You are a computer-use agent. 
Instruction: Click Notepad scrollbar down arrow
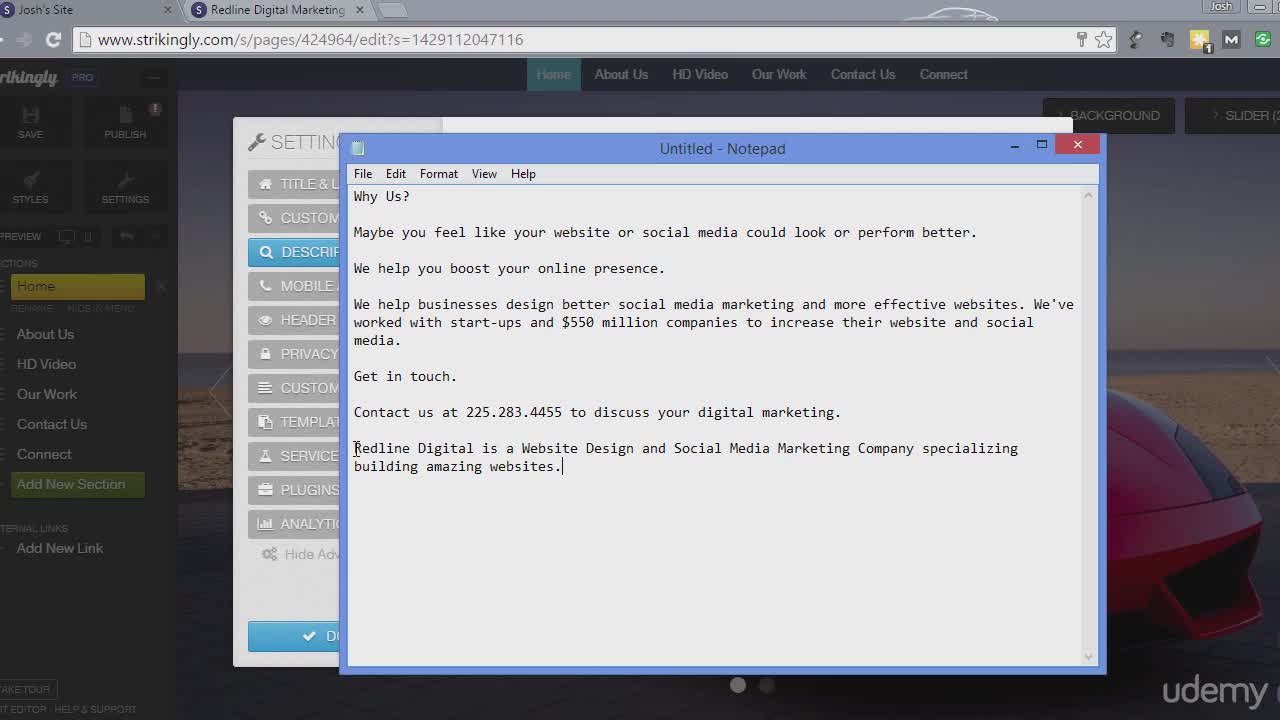pyautogui.click(x=1089, y=656)
